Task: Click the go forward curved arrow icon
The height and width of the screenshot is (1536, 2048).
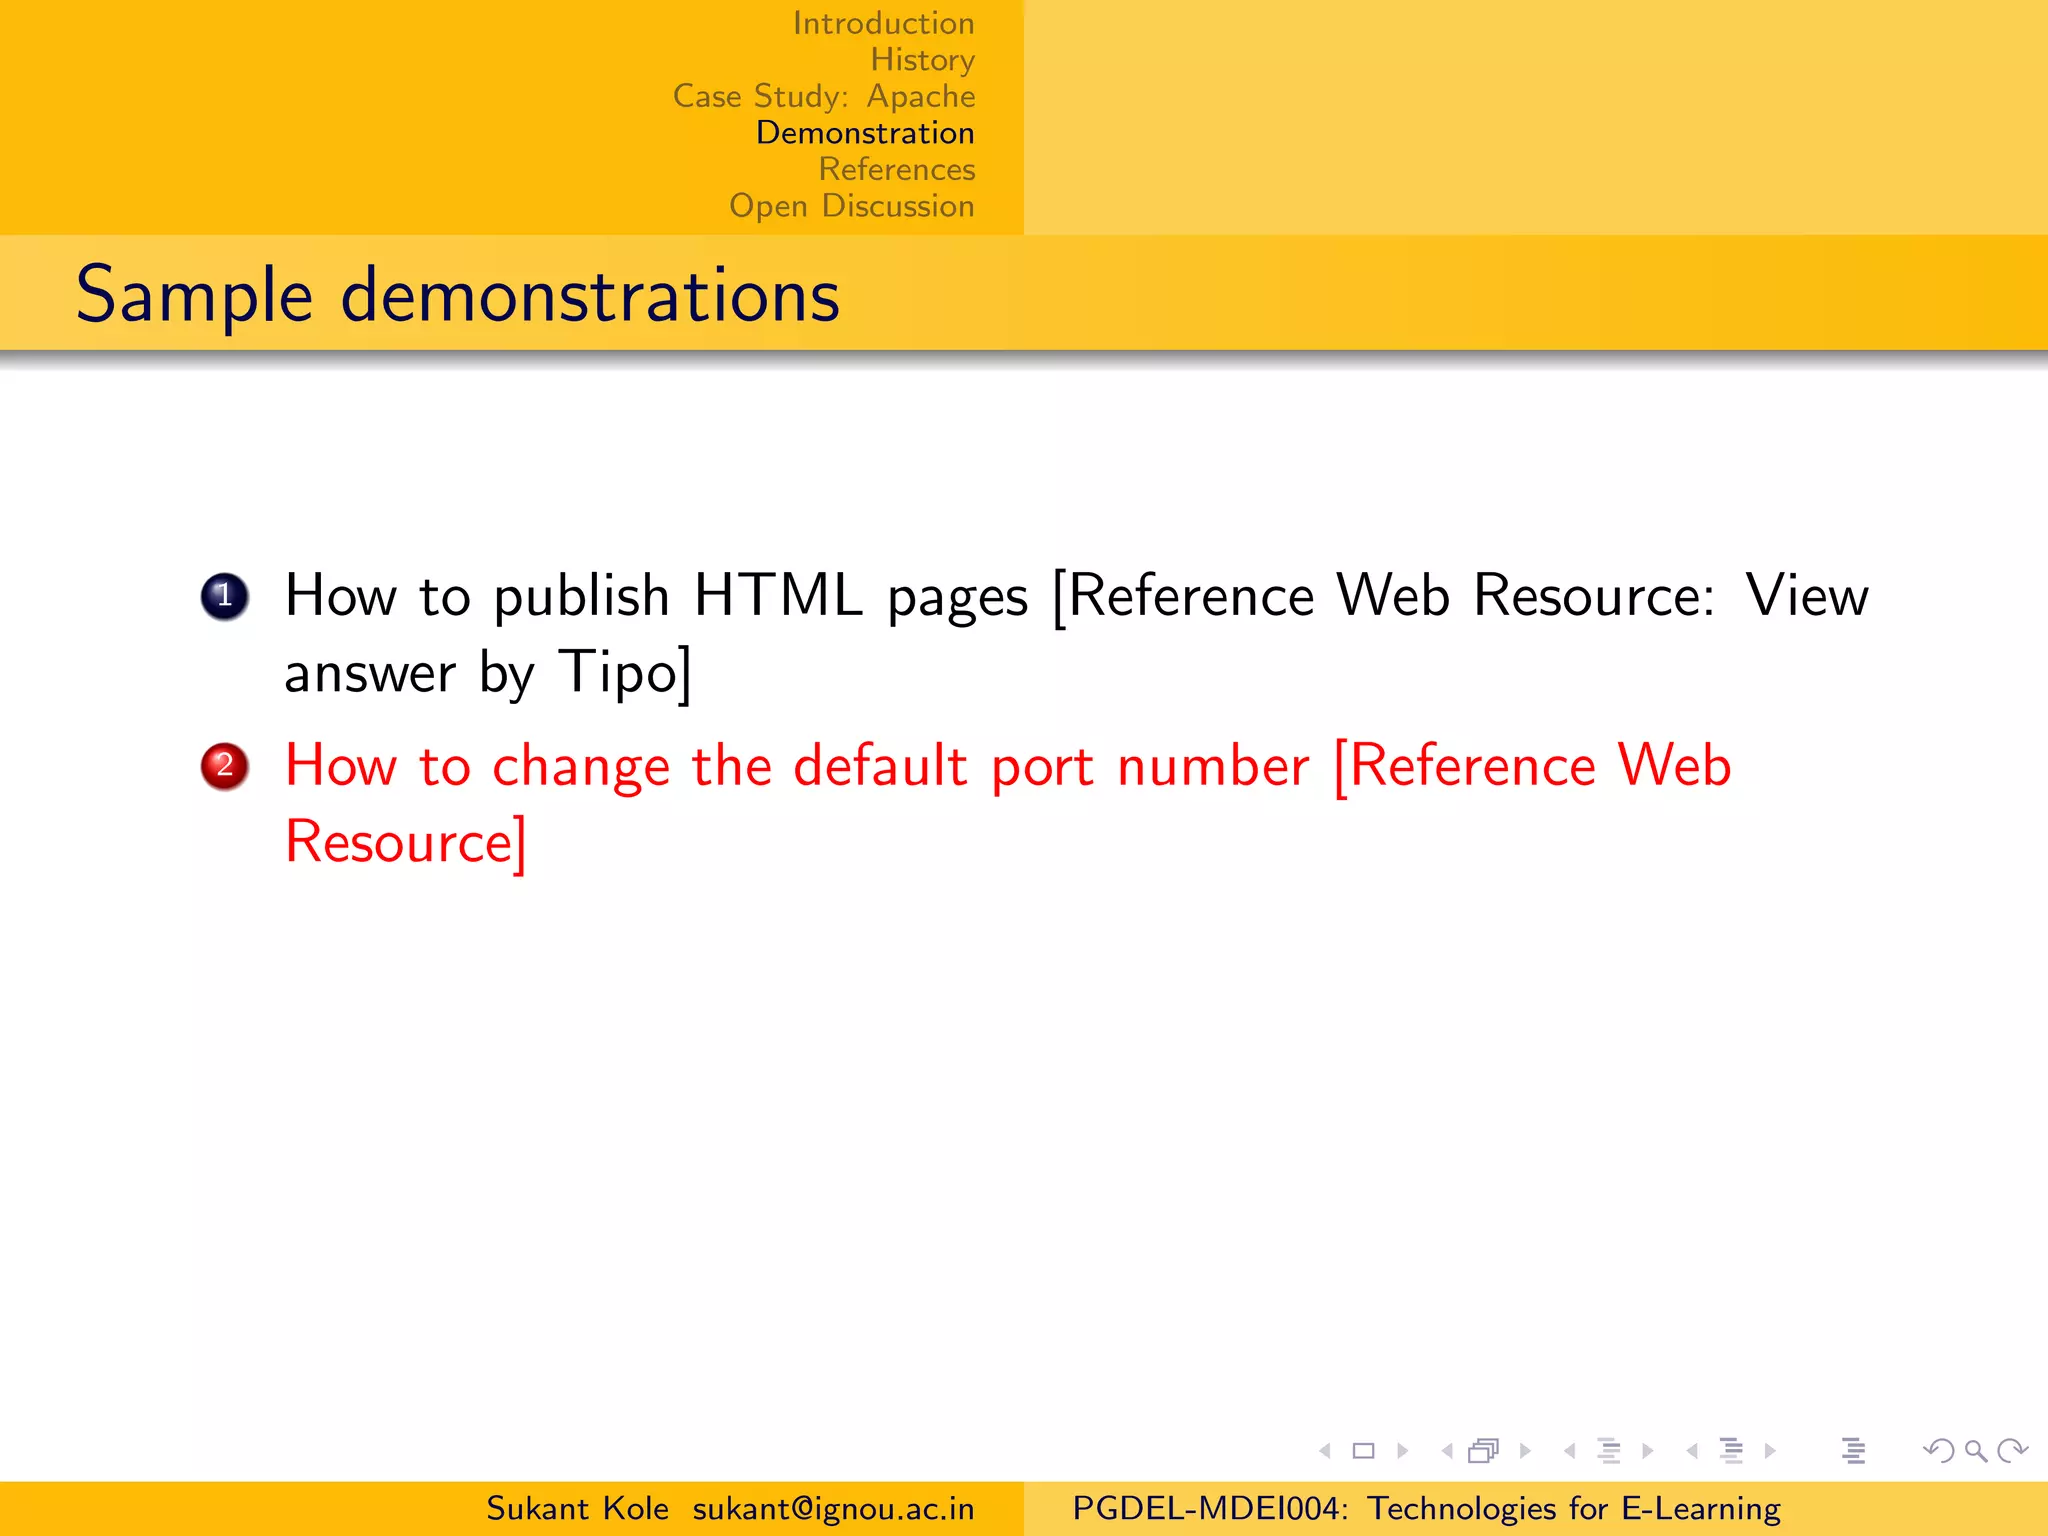Action: [2012, 1451]
